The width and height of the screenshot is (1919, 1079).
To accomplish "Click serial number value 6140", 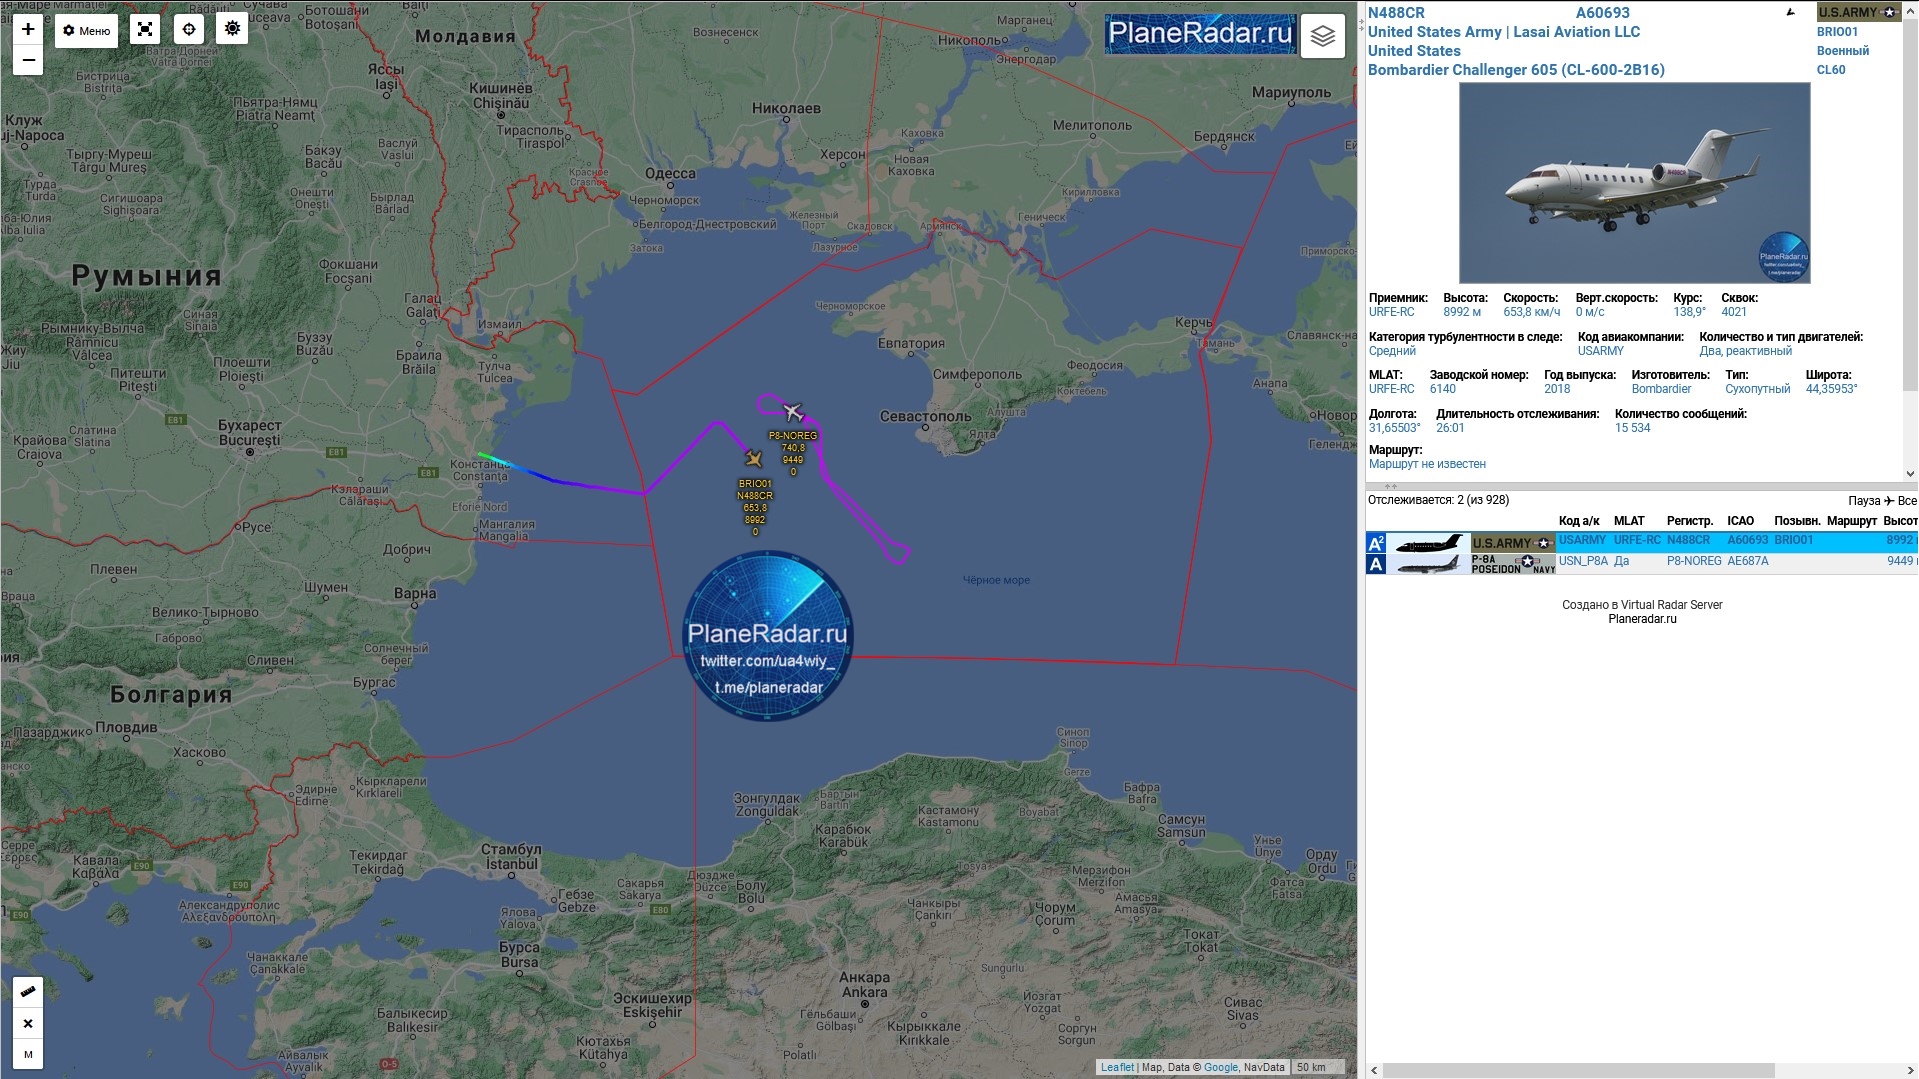I will tap(1443, 389).
